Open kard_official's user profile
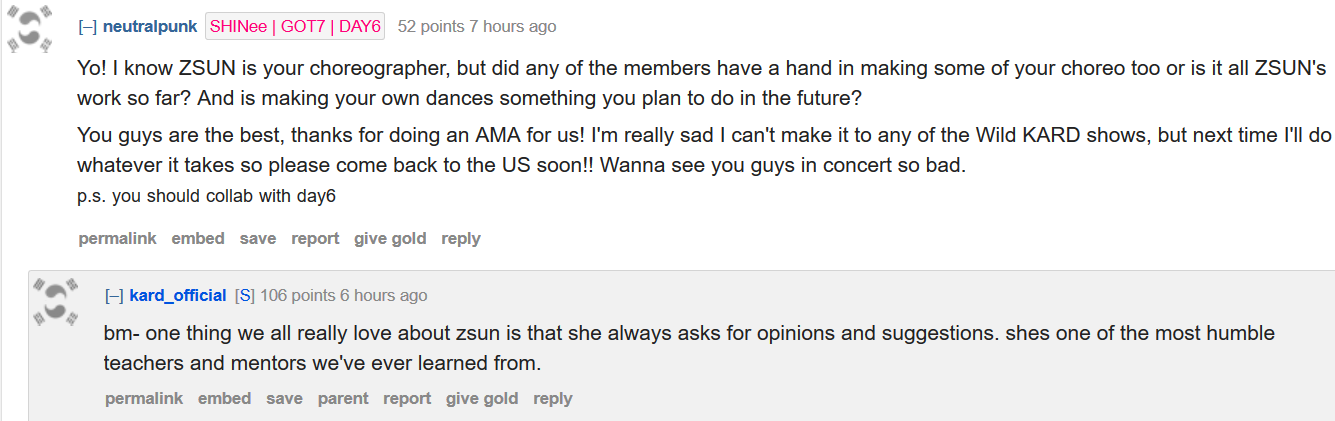This screenshot has height=421, width=1335. (x=178, y=296)
